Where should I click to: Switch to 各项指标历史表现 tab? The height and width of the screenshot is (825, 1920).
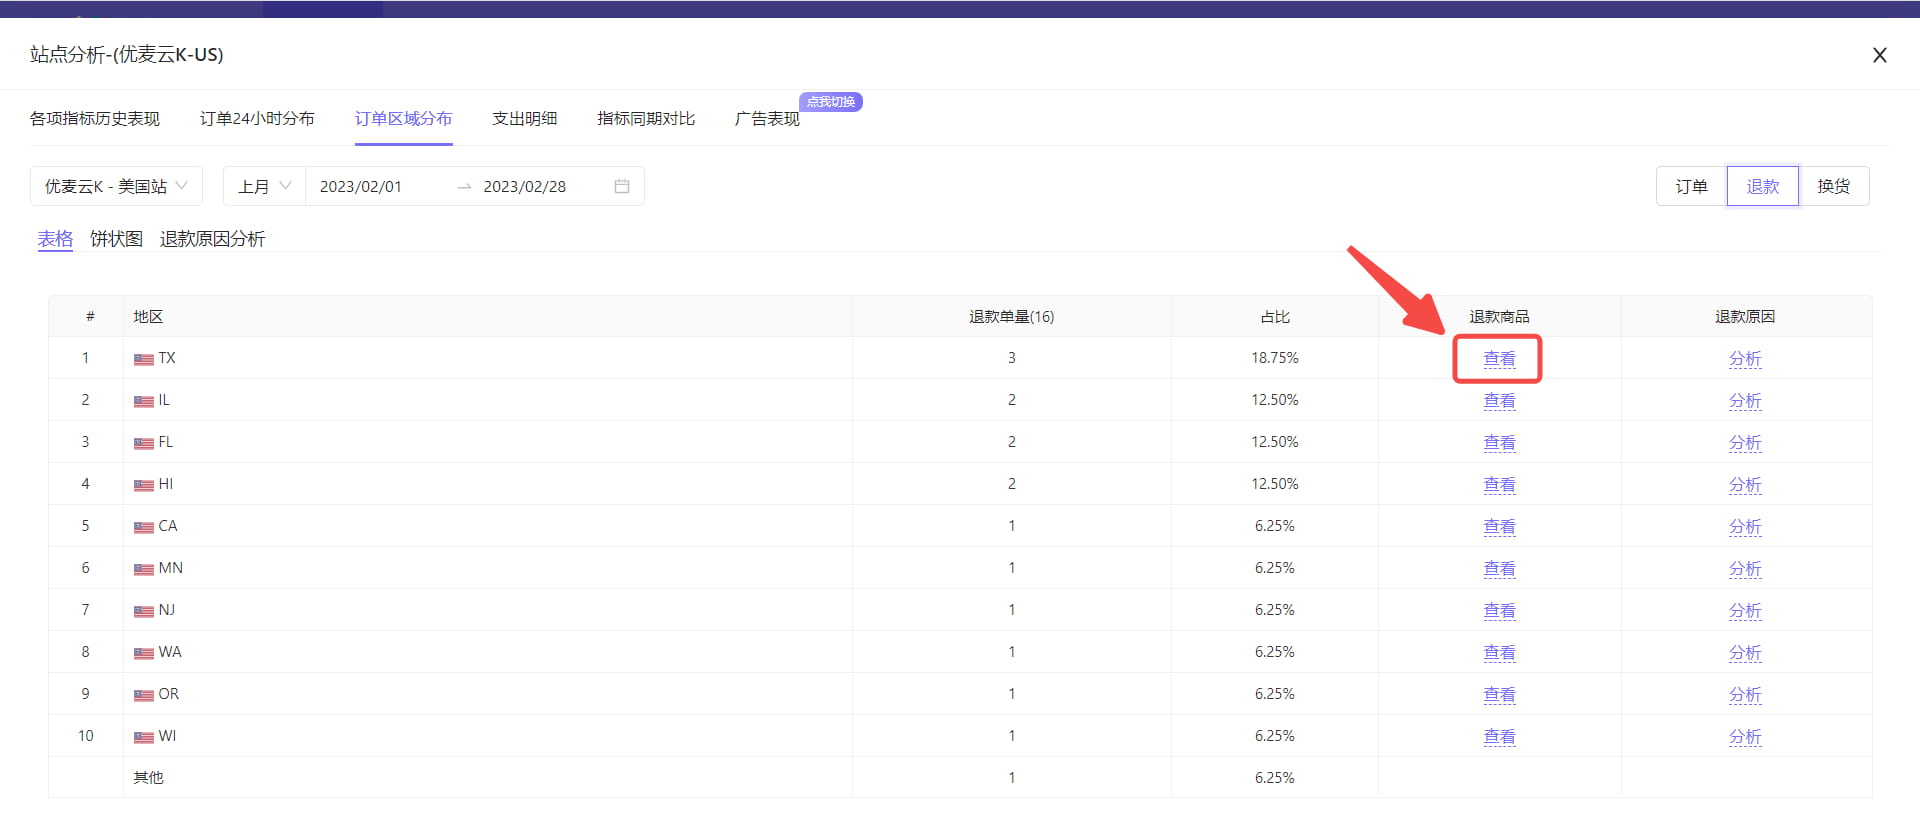coord(95,118)
